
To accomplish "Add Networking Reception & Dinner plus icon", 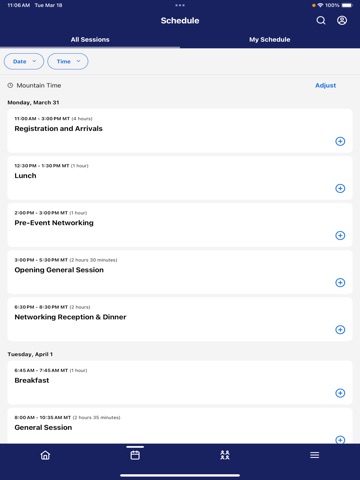I will coord(340,330).
